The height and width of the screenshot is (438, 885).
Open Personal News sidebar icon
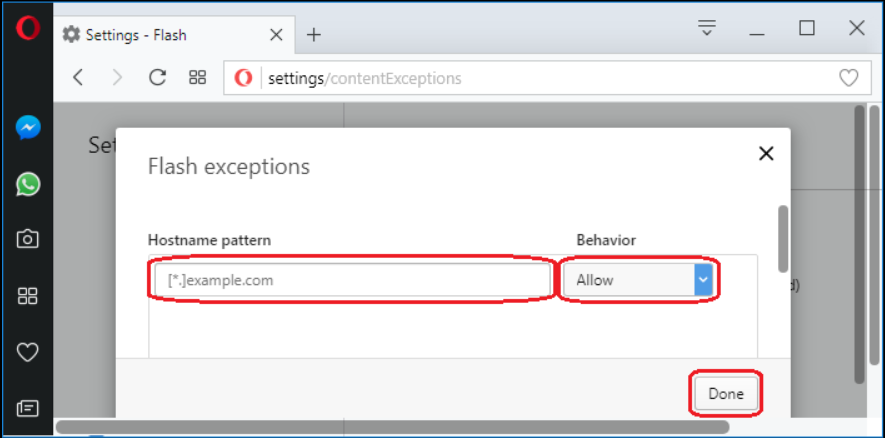pos(28,408)
